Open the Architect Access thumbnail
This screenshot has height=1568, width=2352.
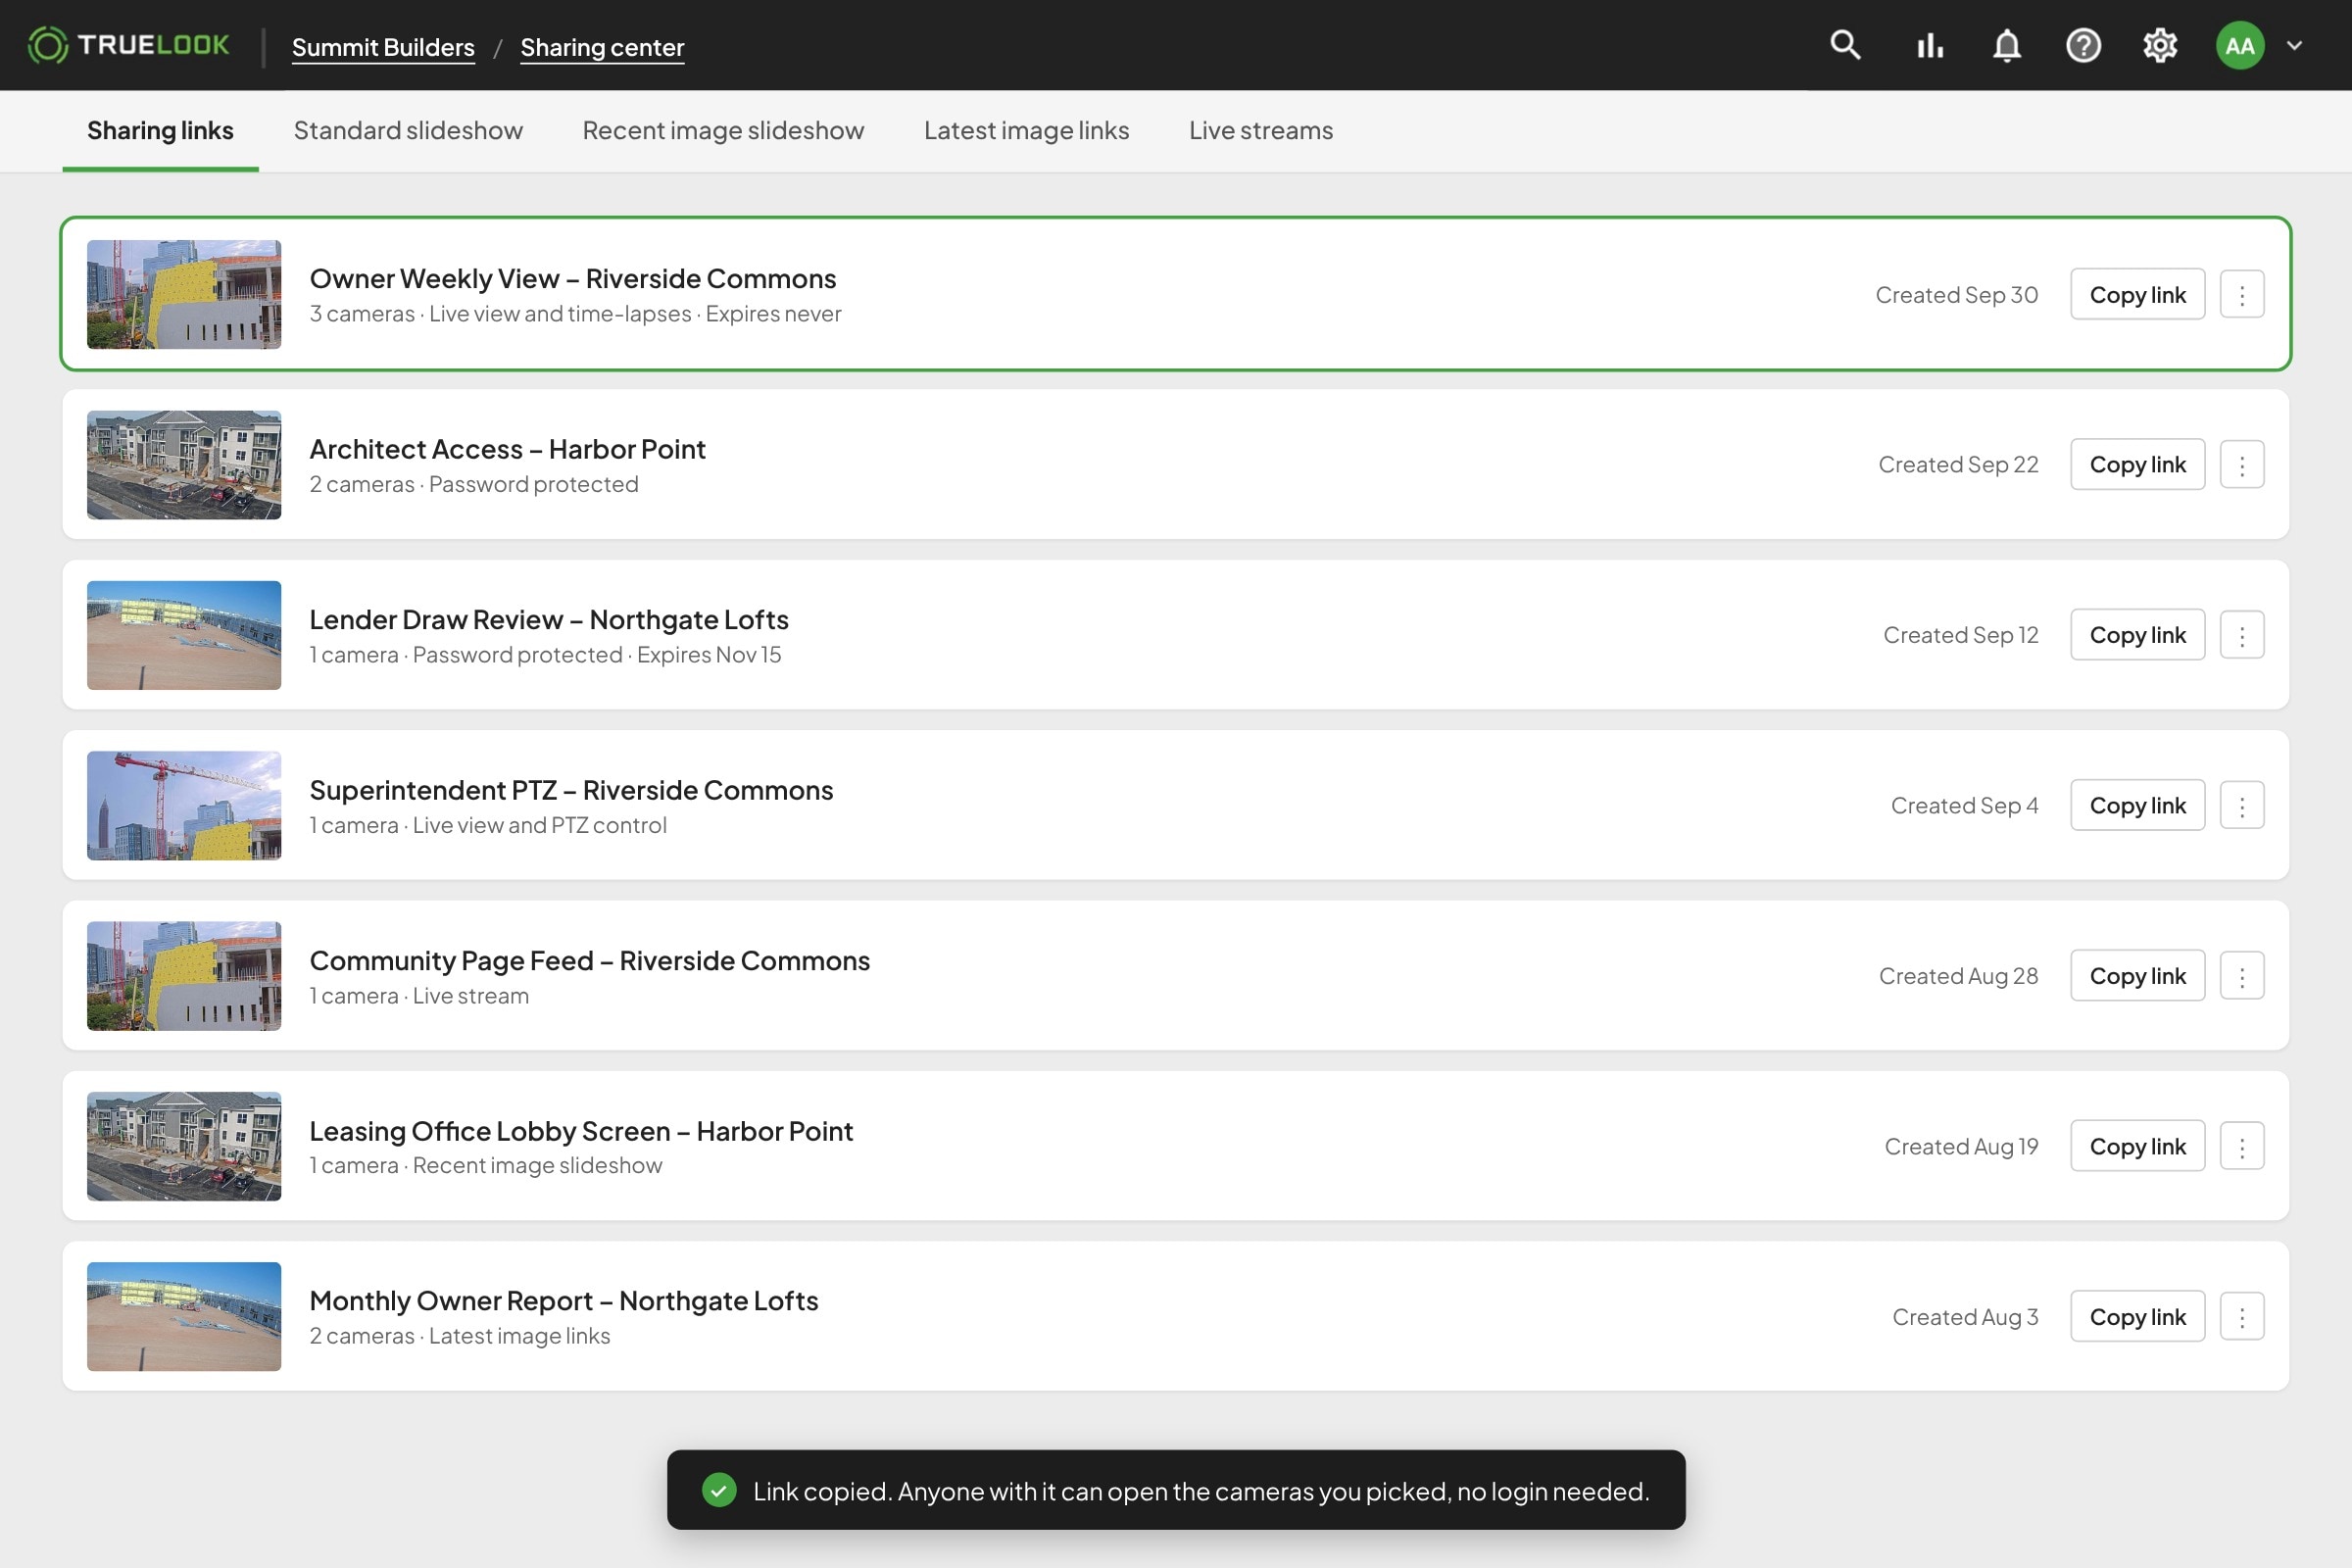[x=184, y=464]
